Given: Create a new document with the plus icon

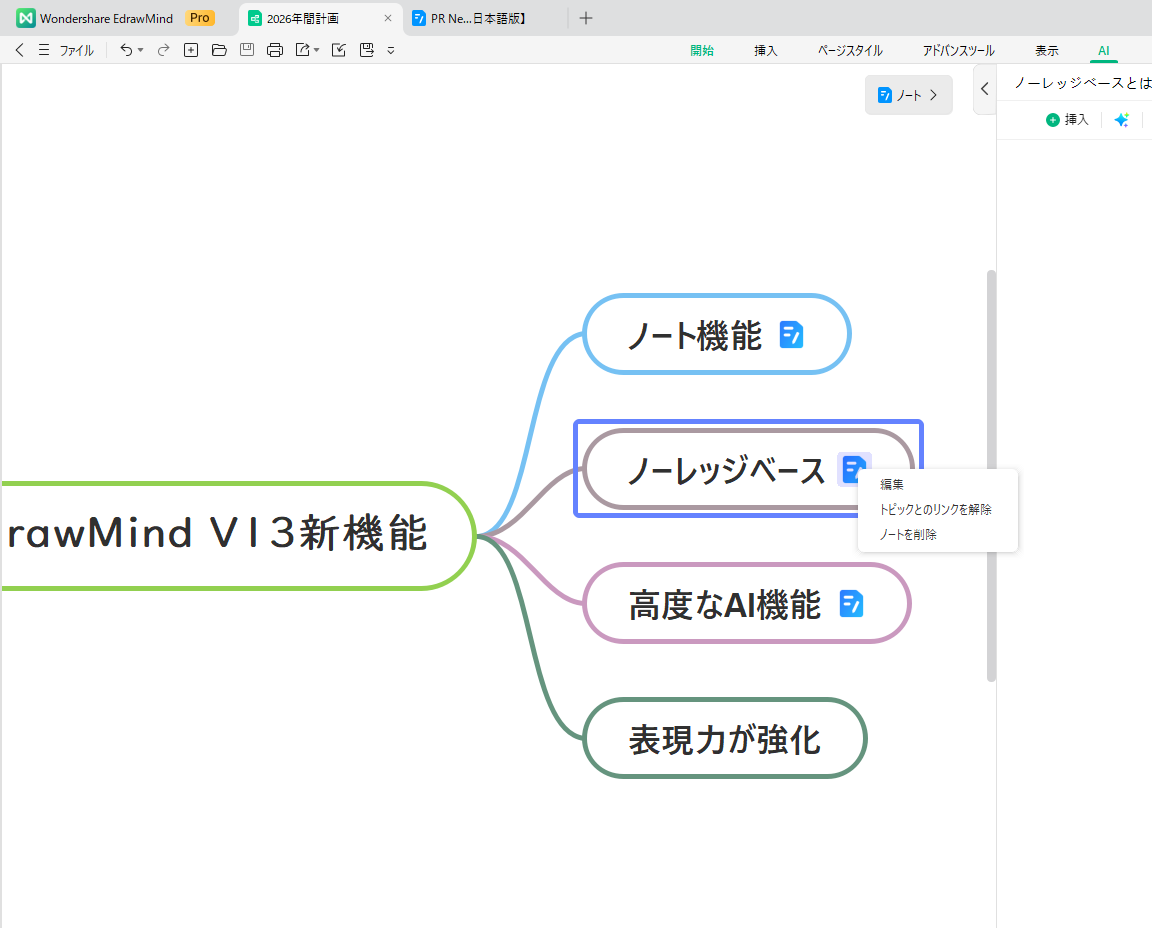Looking at the screenshot, I should pos(191,50).
